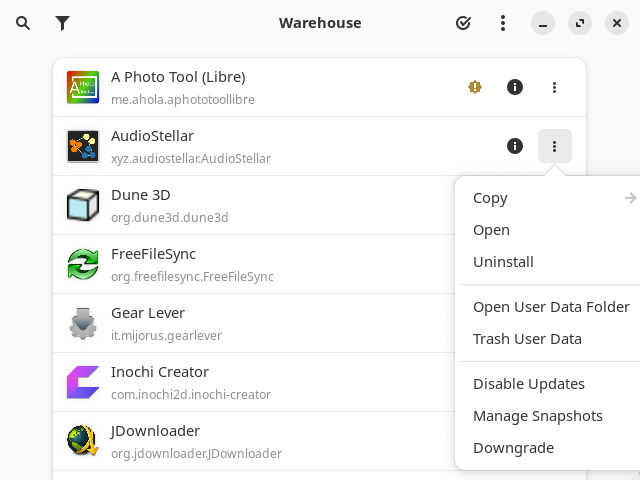Select the Dune 3D row title
640x480 pixels.
point(141,195)
